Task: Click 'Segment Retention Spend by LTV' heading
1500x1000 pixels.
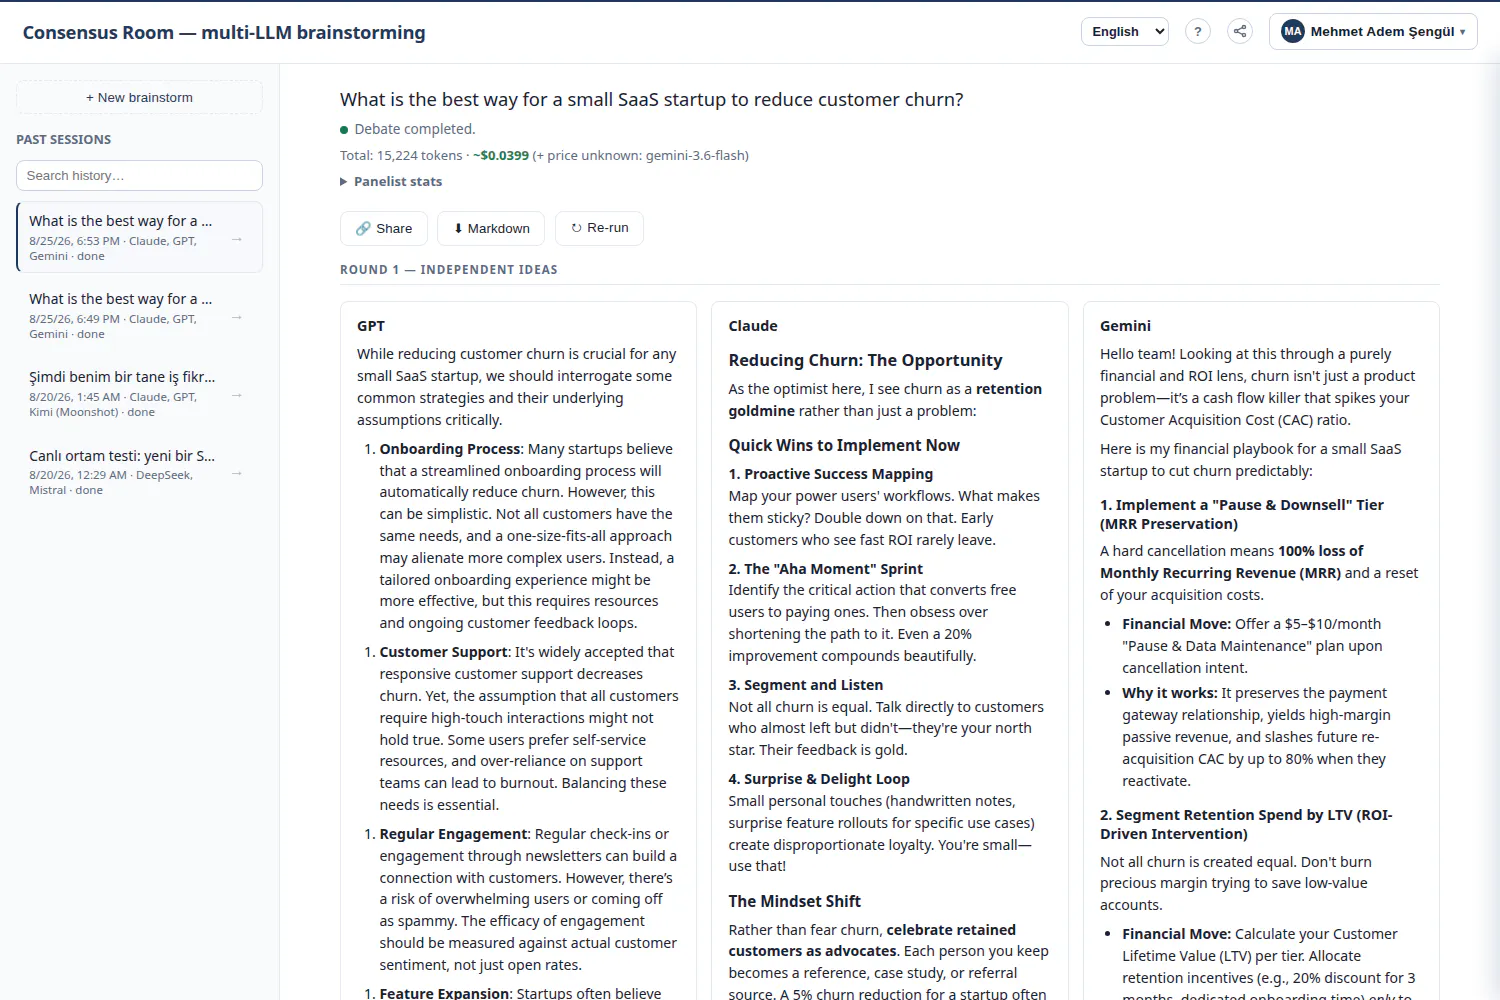Action: tap(1246, 824)
